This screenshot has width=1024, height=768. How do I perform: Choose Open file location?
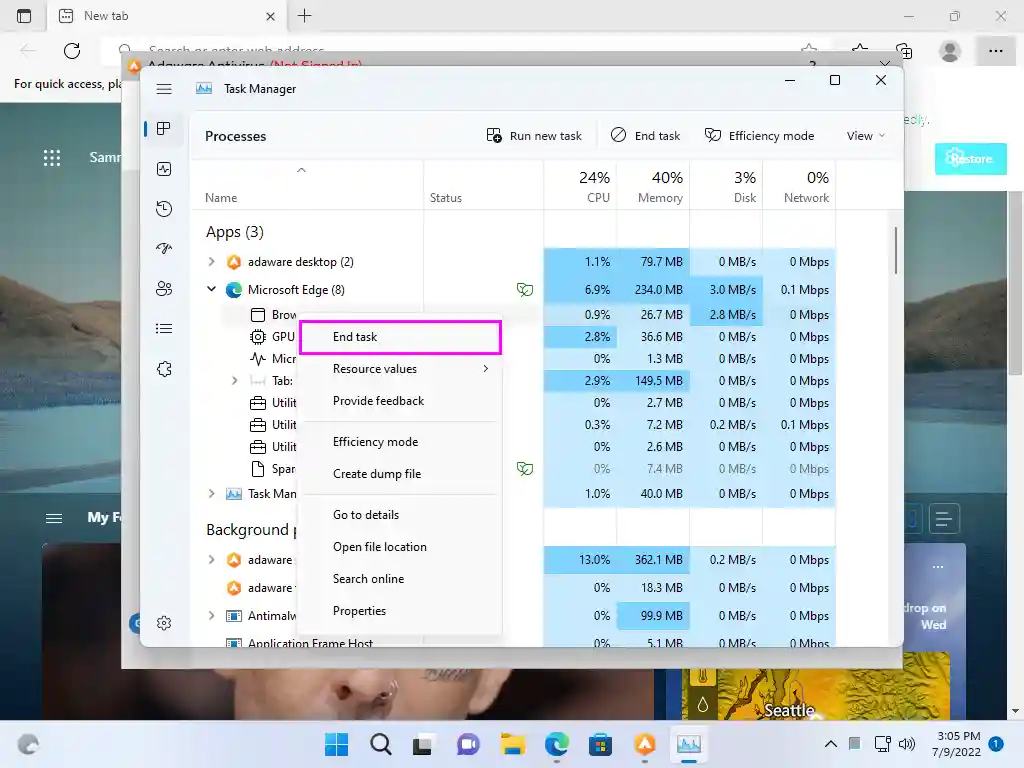[400, 547]
